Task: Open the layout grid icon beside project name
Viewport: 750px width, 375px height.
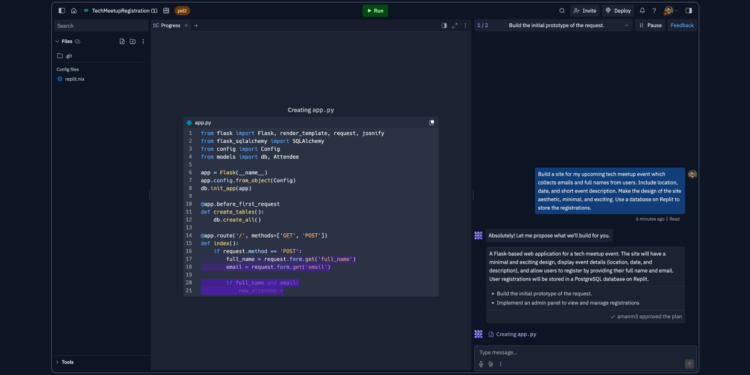Action: click(166, 11)
